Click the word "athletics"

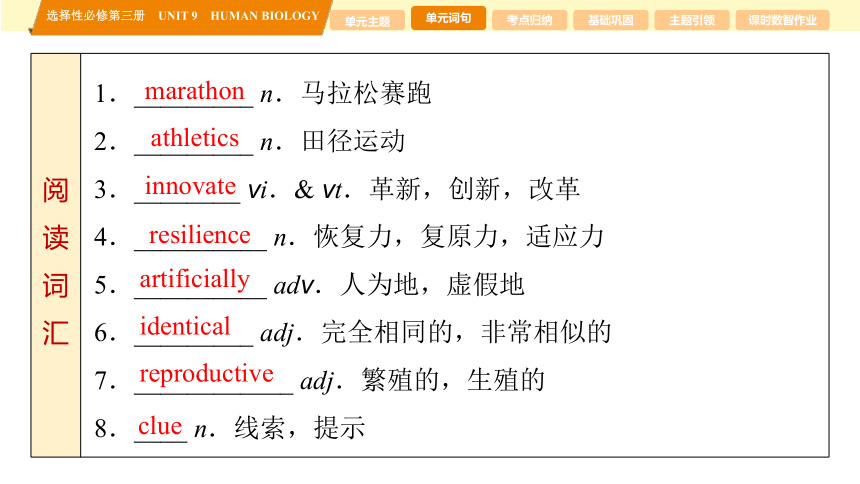195,138
